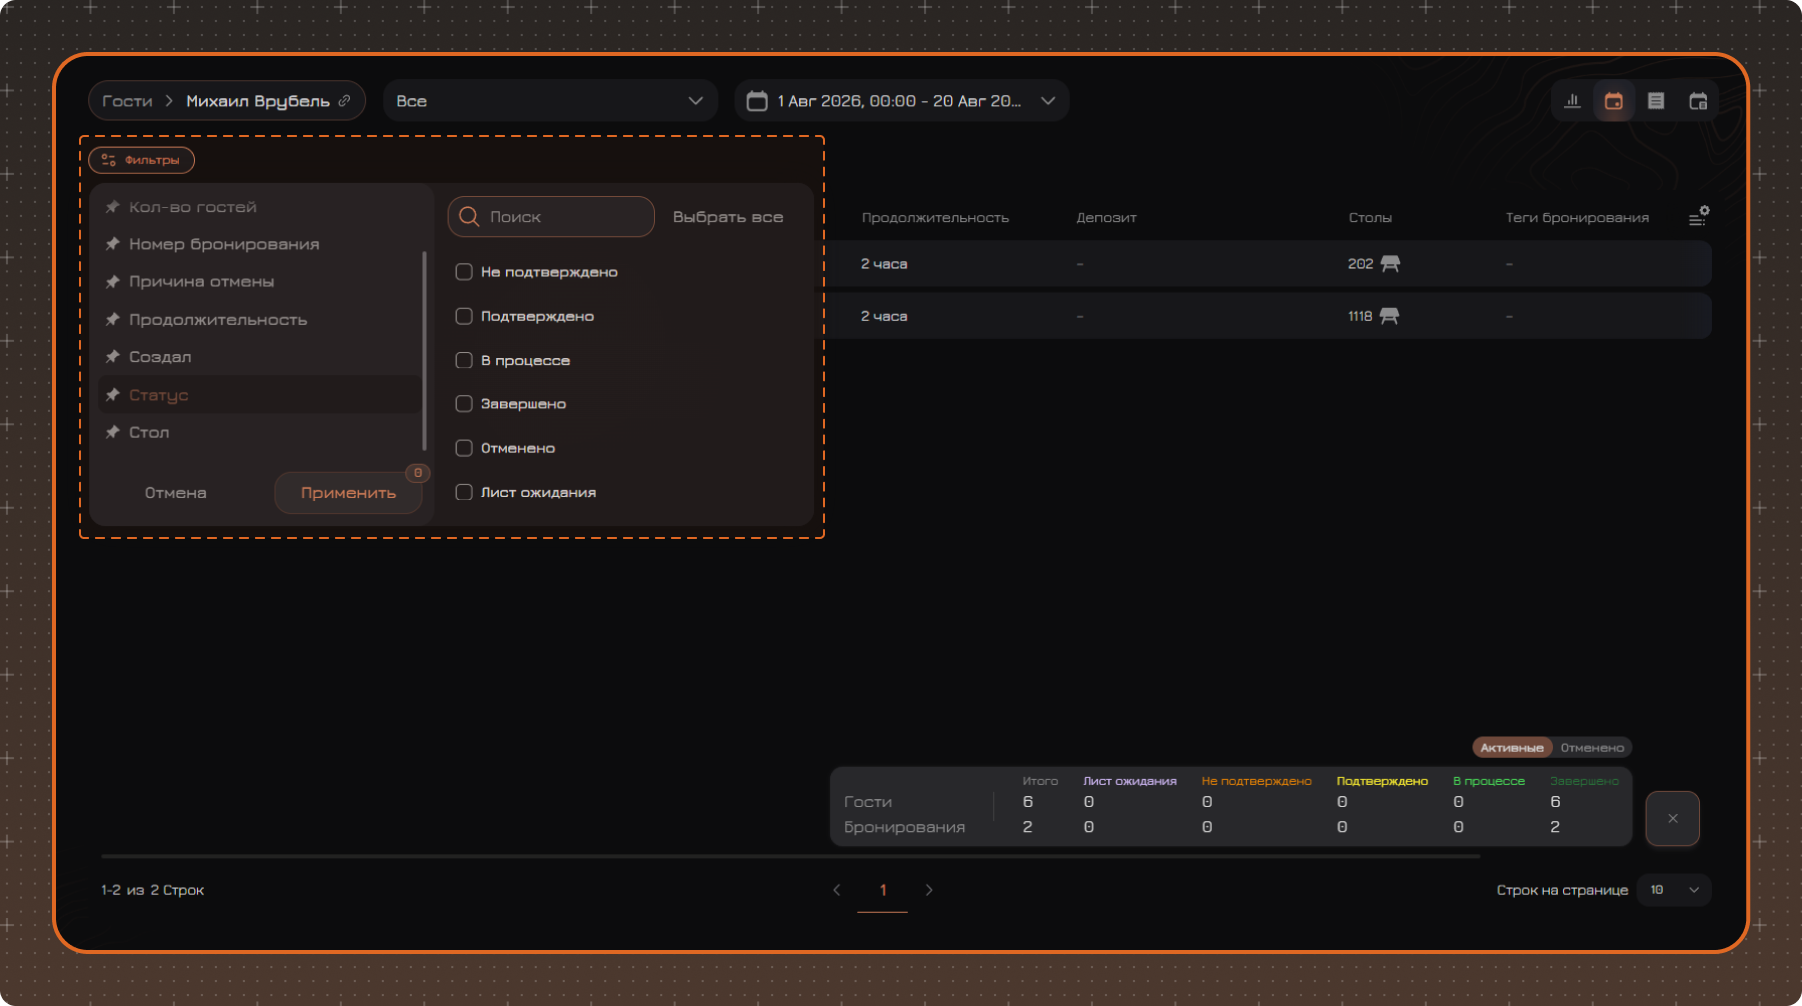This screenshot has height=1006, width=1802.
Task: Check the Не подтверждено status checkbox
Action: [464, 272]
